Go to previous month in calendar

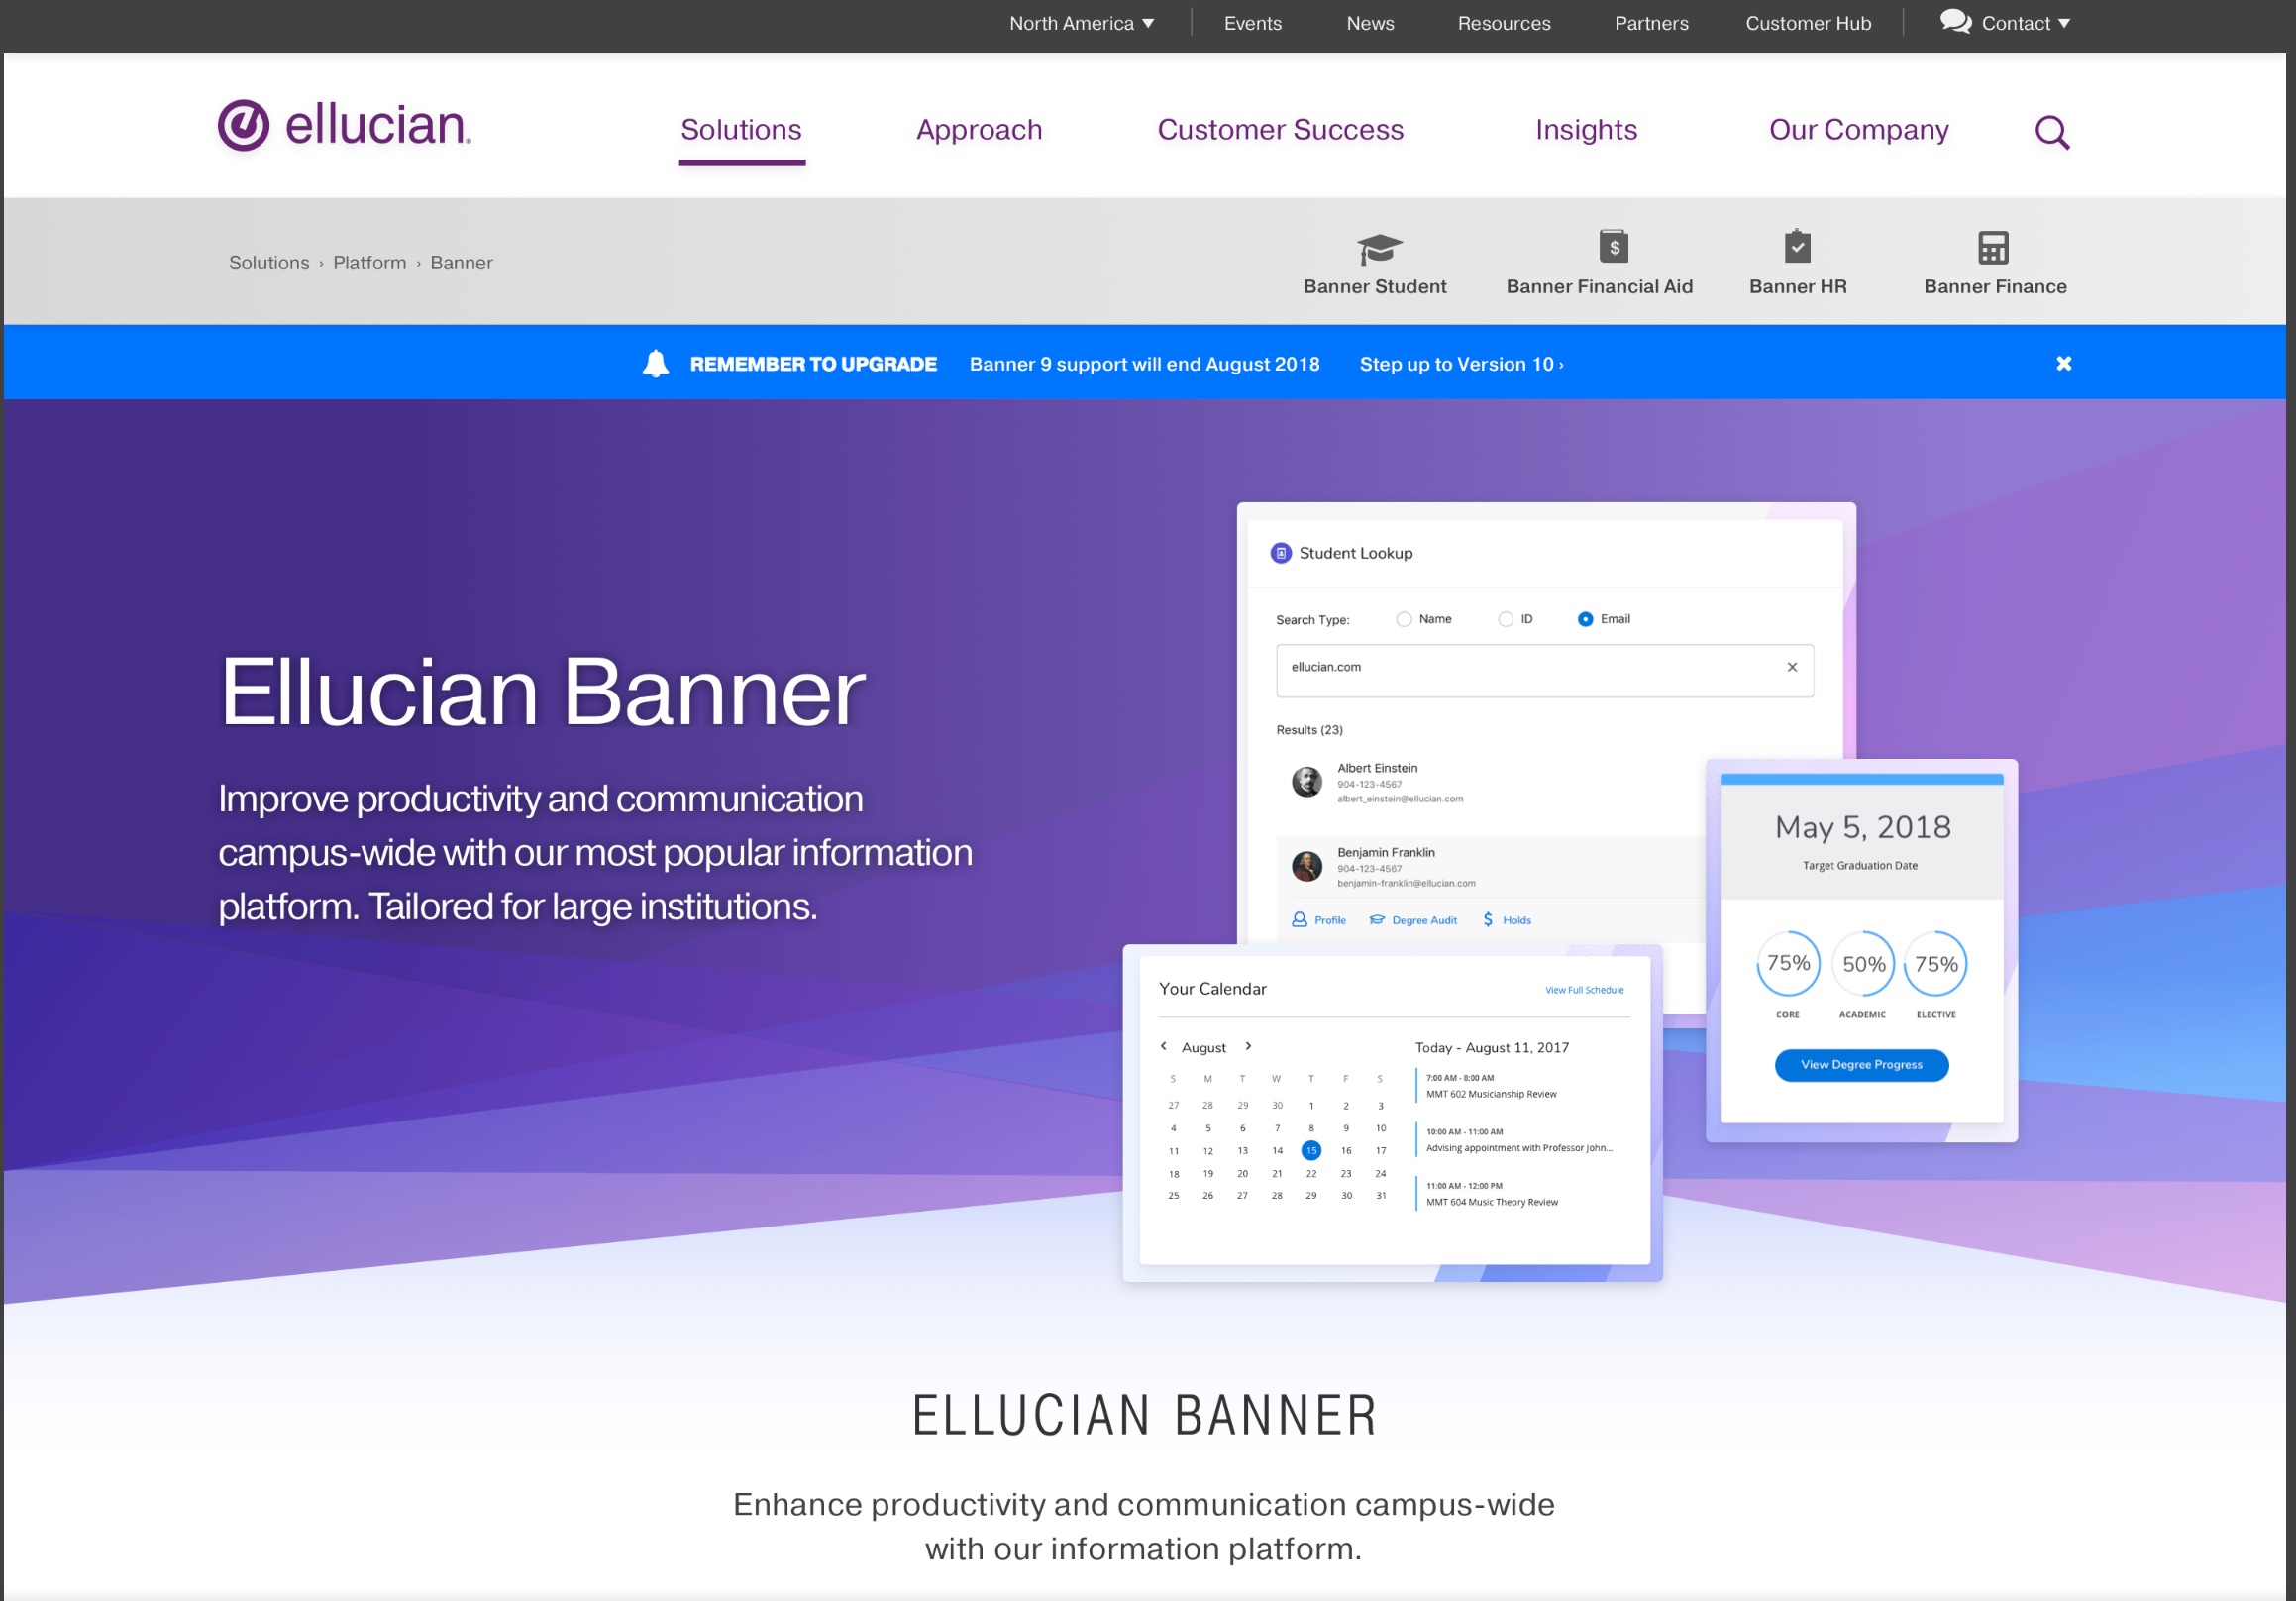click(x=1163, y=1046)
